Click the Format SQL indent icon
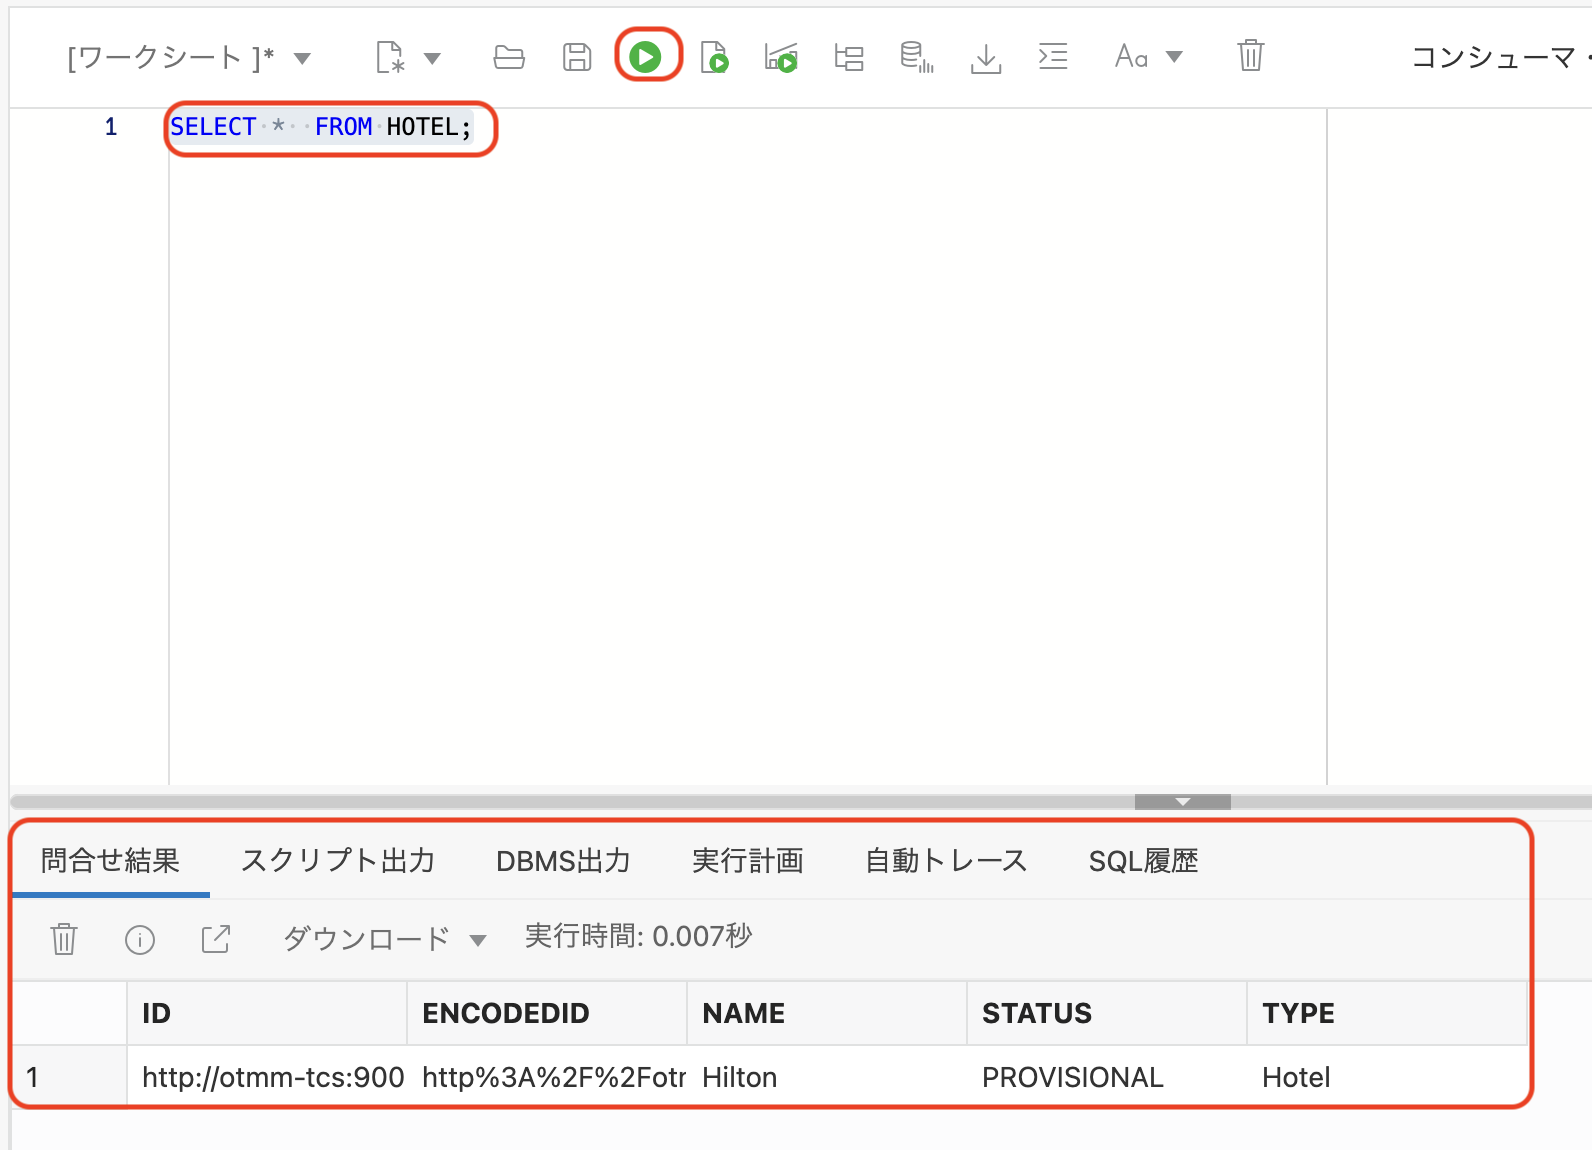 pyautogui.click(x=1053, y=57)
